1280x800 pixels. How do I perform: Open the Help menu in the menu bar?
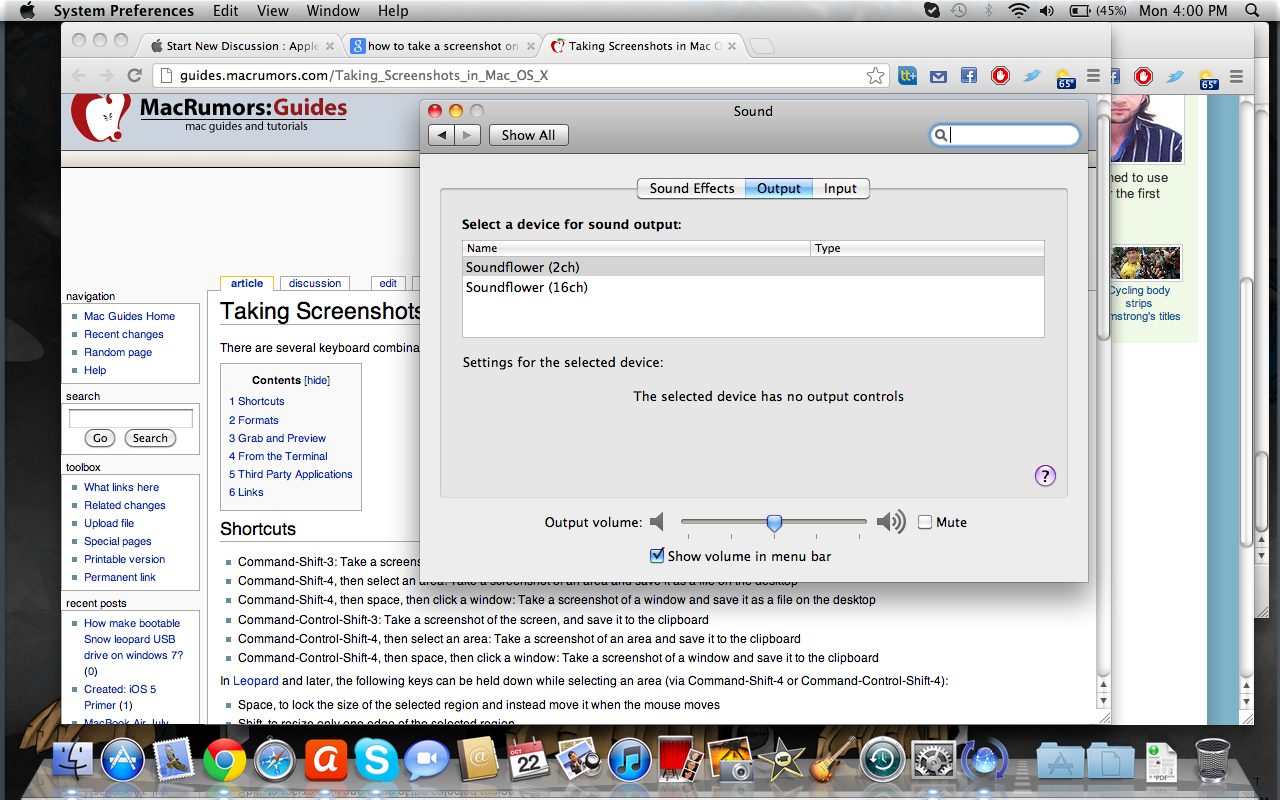(x=394, y=11)
